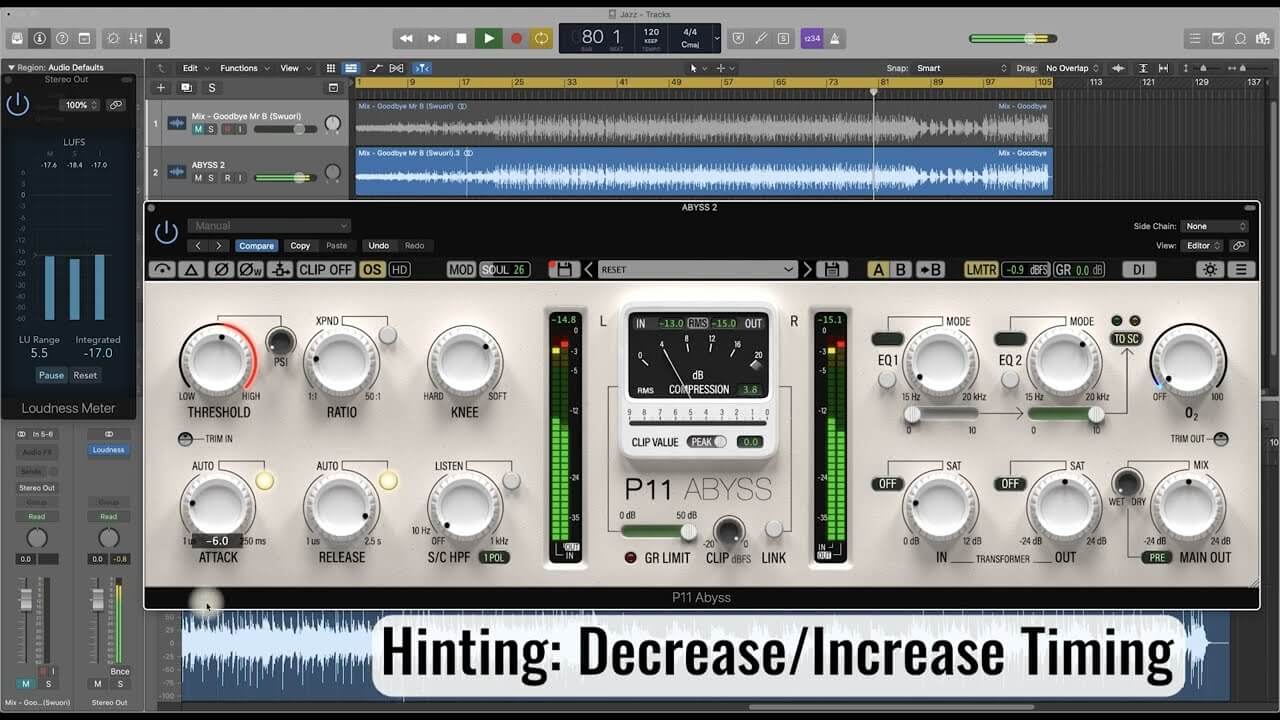The image size is (1280, 720).
Task: Click the Compare button
Action: click(256, 246)
